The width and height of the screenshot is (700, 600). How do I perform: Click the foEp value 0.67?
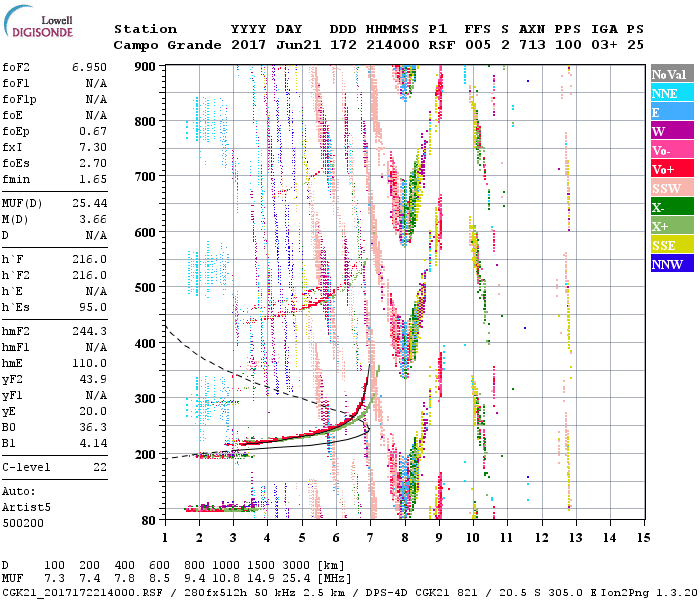tap(93, 131)
